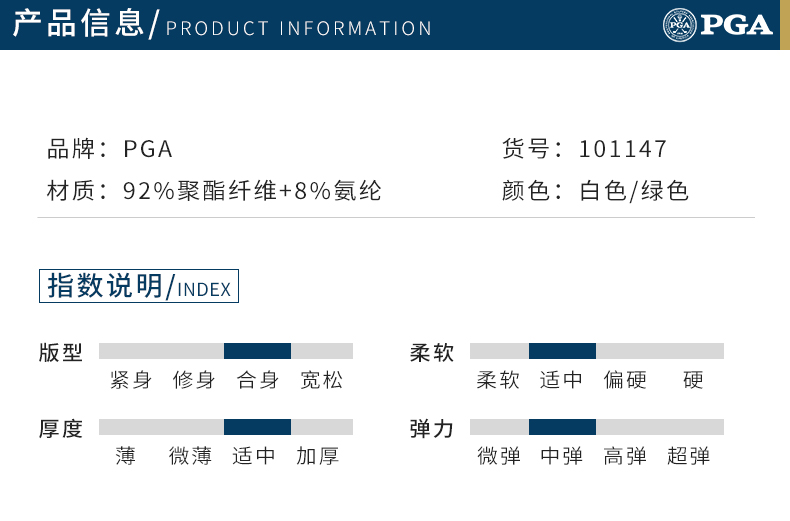The width and height of the screenshot is (790, 521).
Task: Click the material text 92%聚酯纤维+8%氨纶
Action: pos(252,191)
